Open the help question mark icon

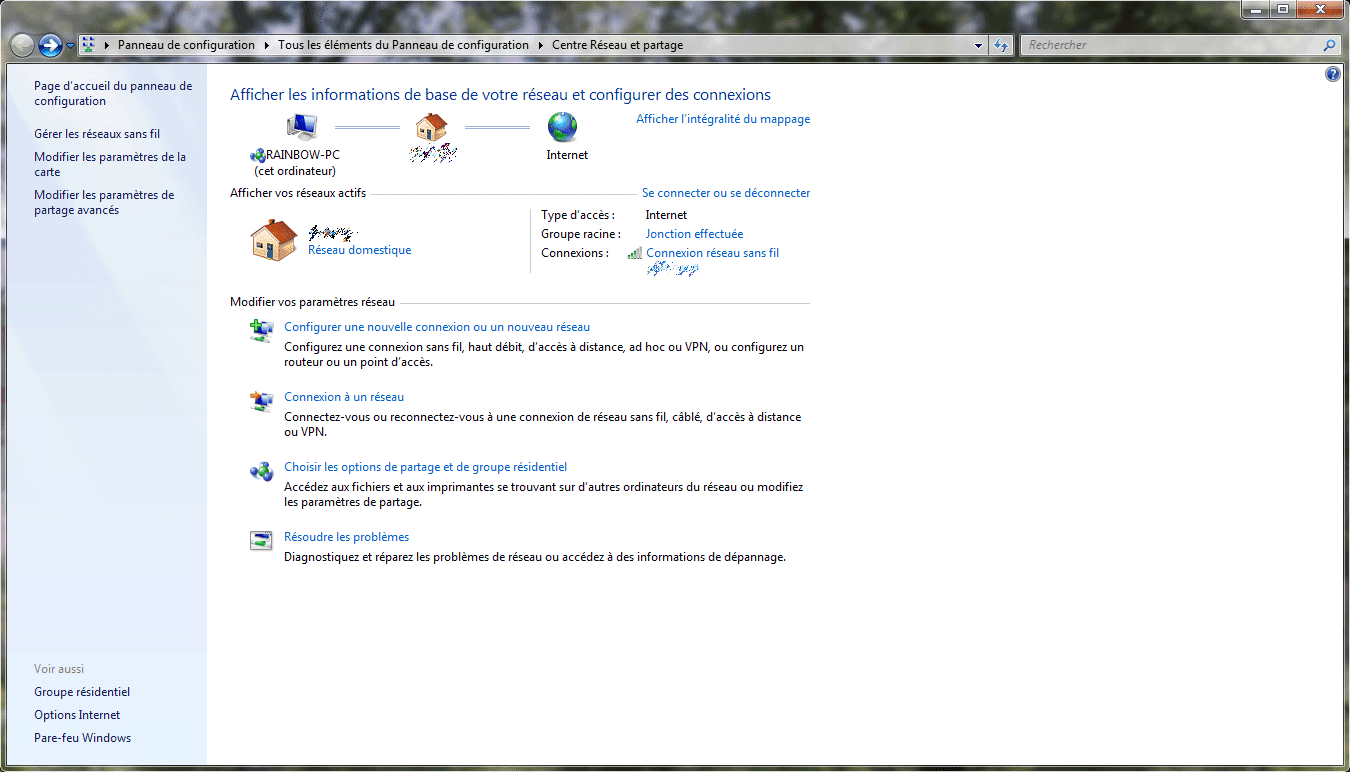[1332, 74]
